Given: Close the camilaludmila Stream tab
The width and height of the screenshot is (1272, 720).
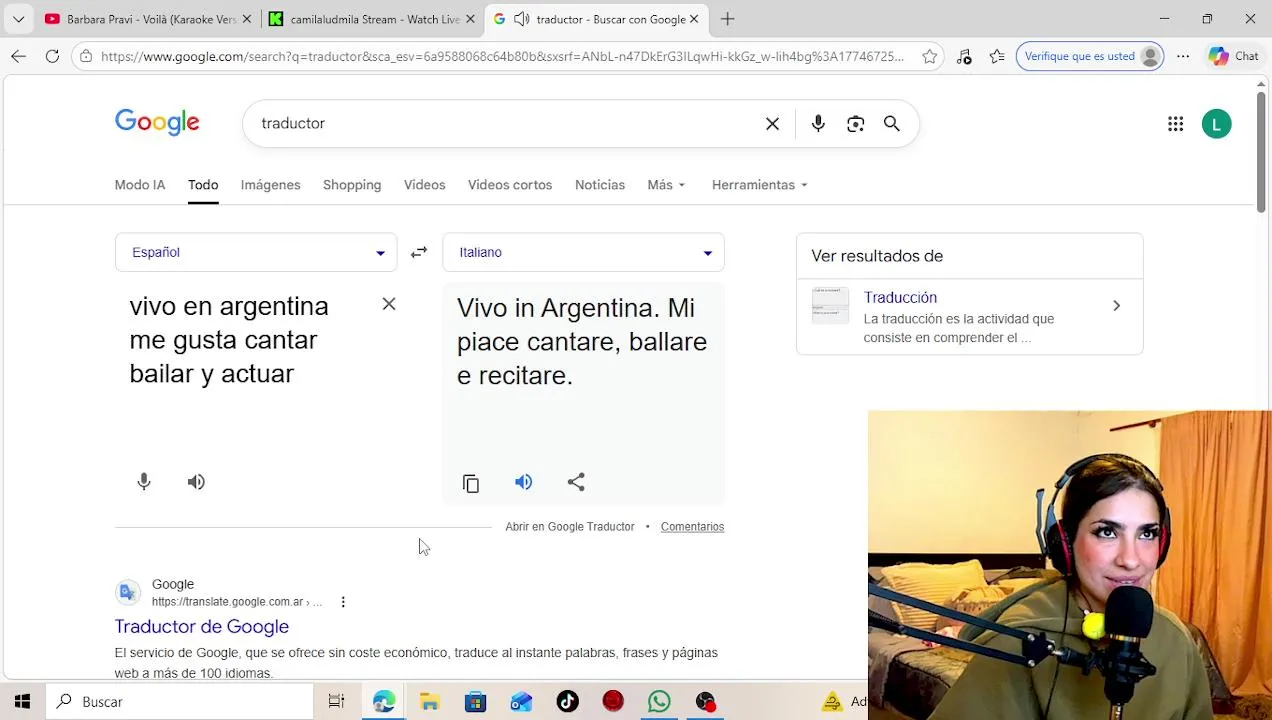Looking at the screenshot, I should pos(470,19).
